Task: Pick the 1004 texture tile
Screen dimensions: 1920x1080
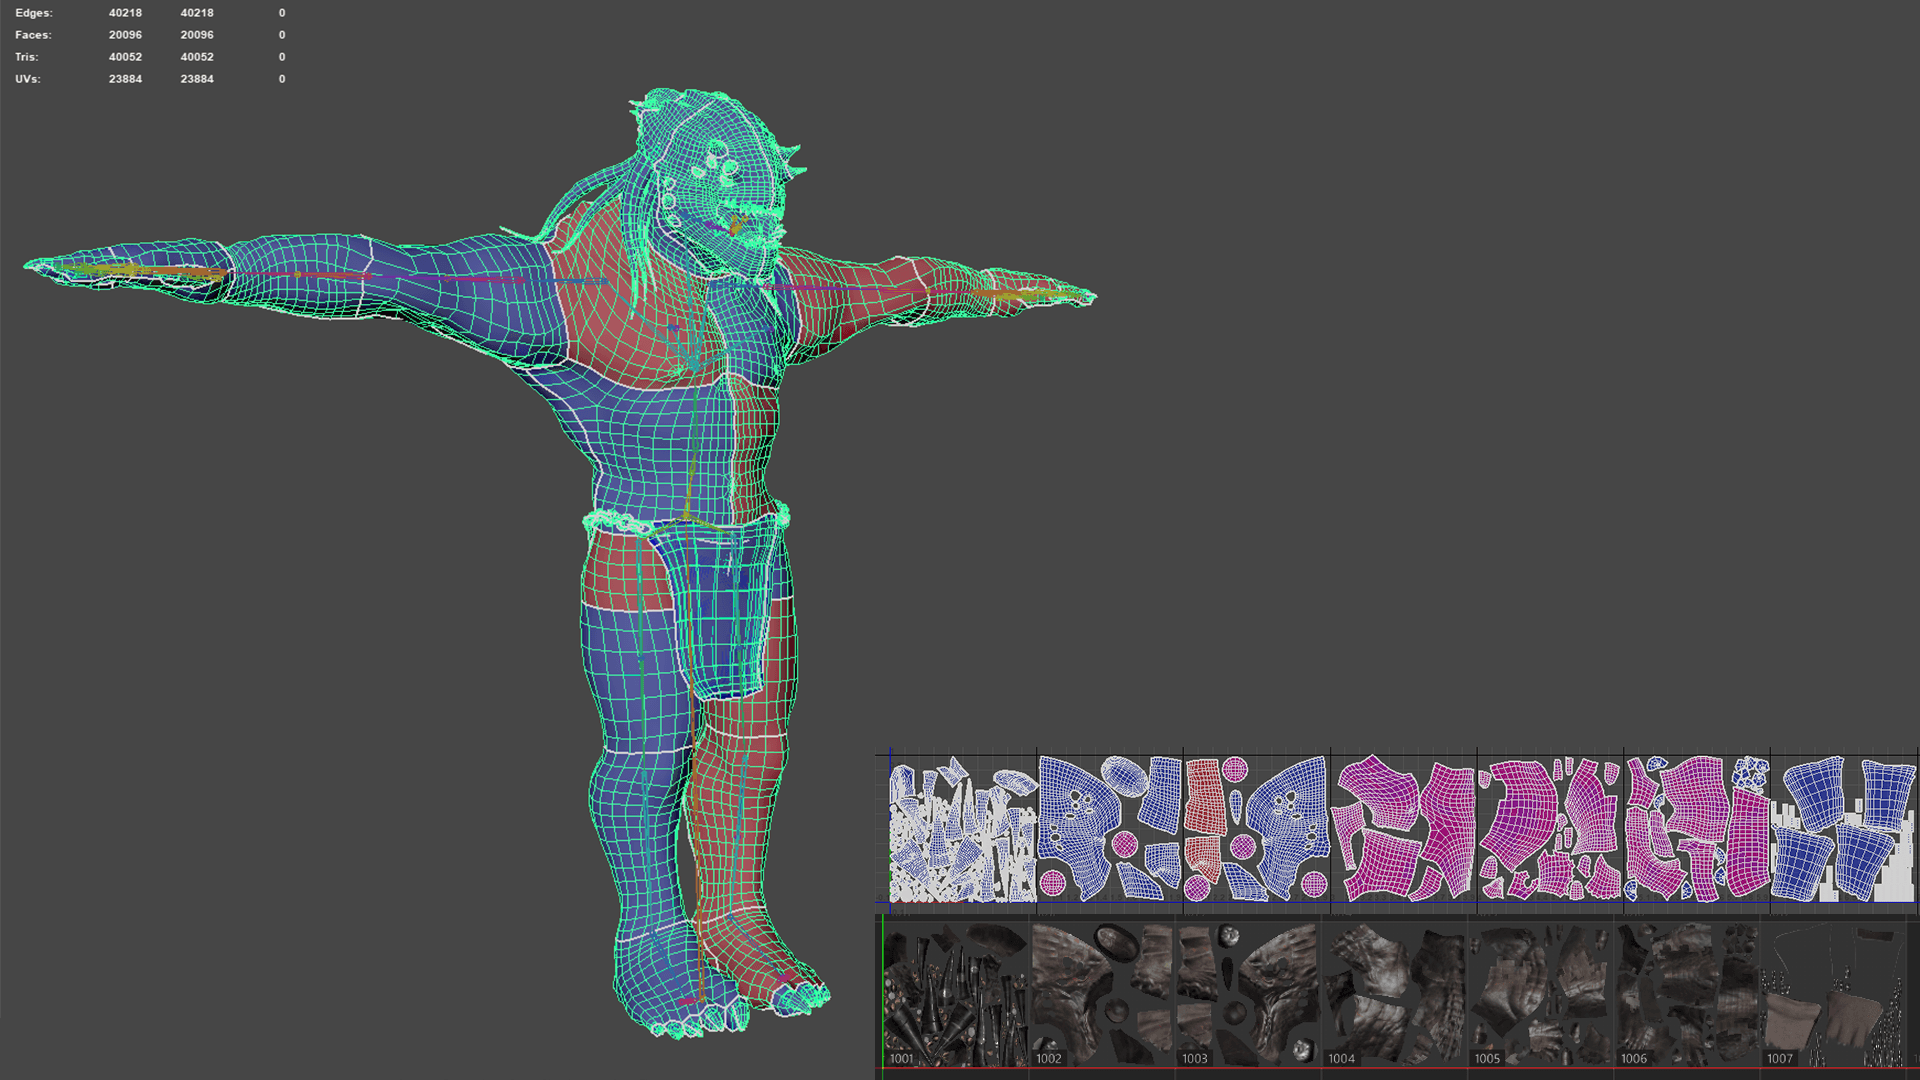Action: click(1393, 994)
